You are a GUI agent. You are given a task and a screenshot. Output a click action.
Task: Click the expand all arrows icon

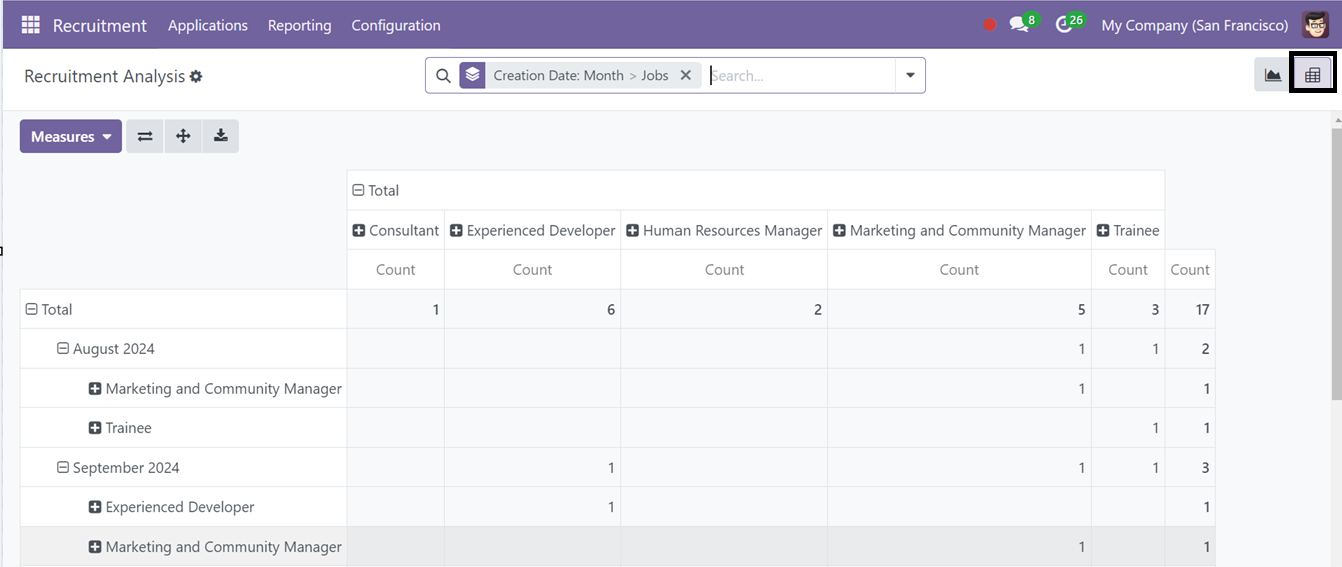[183, 136]
